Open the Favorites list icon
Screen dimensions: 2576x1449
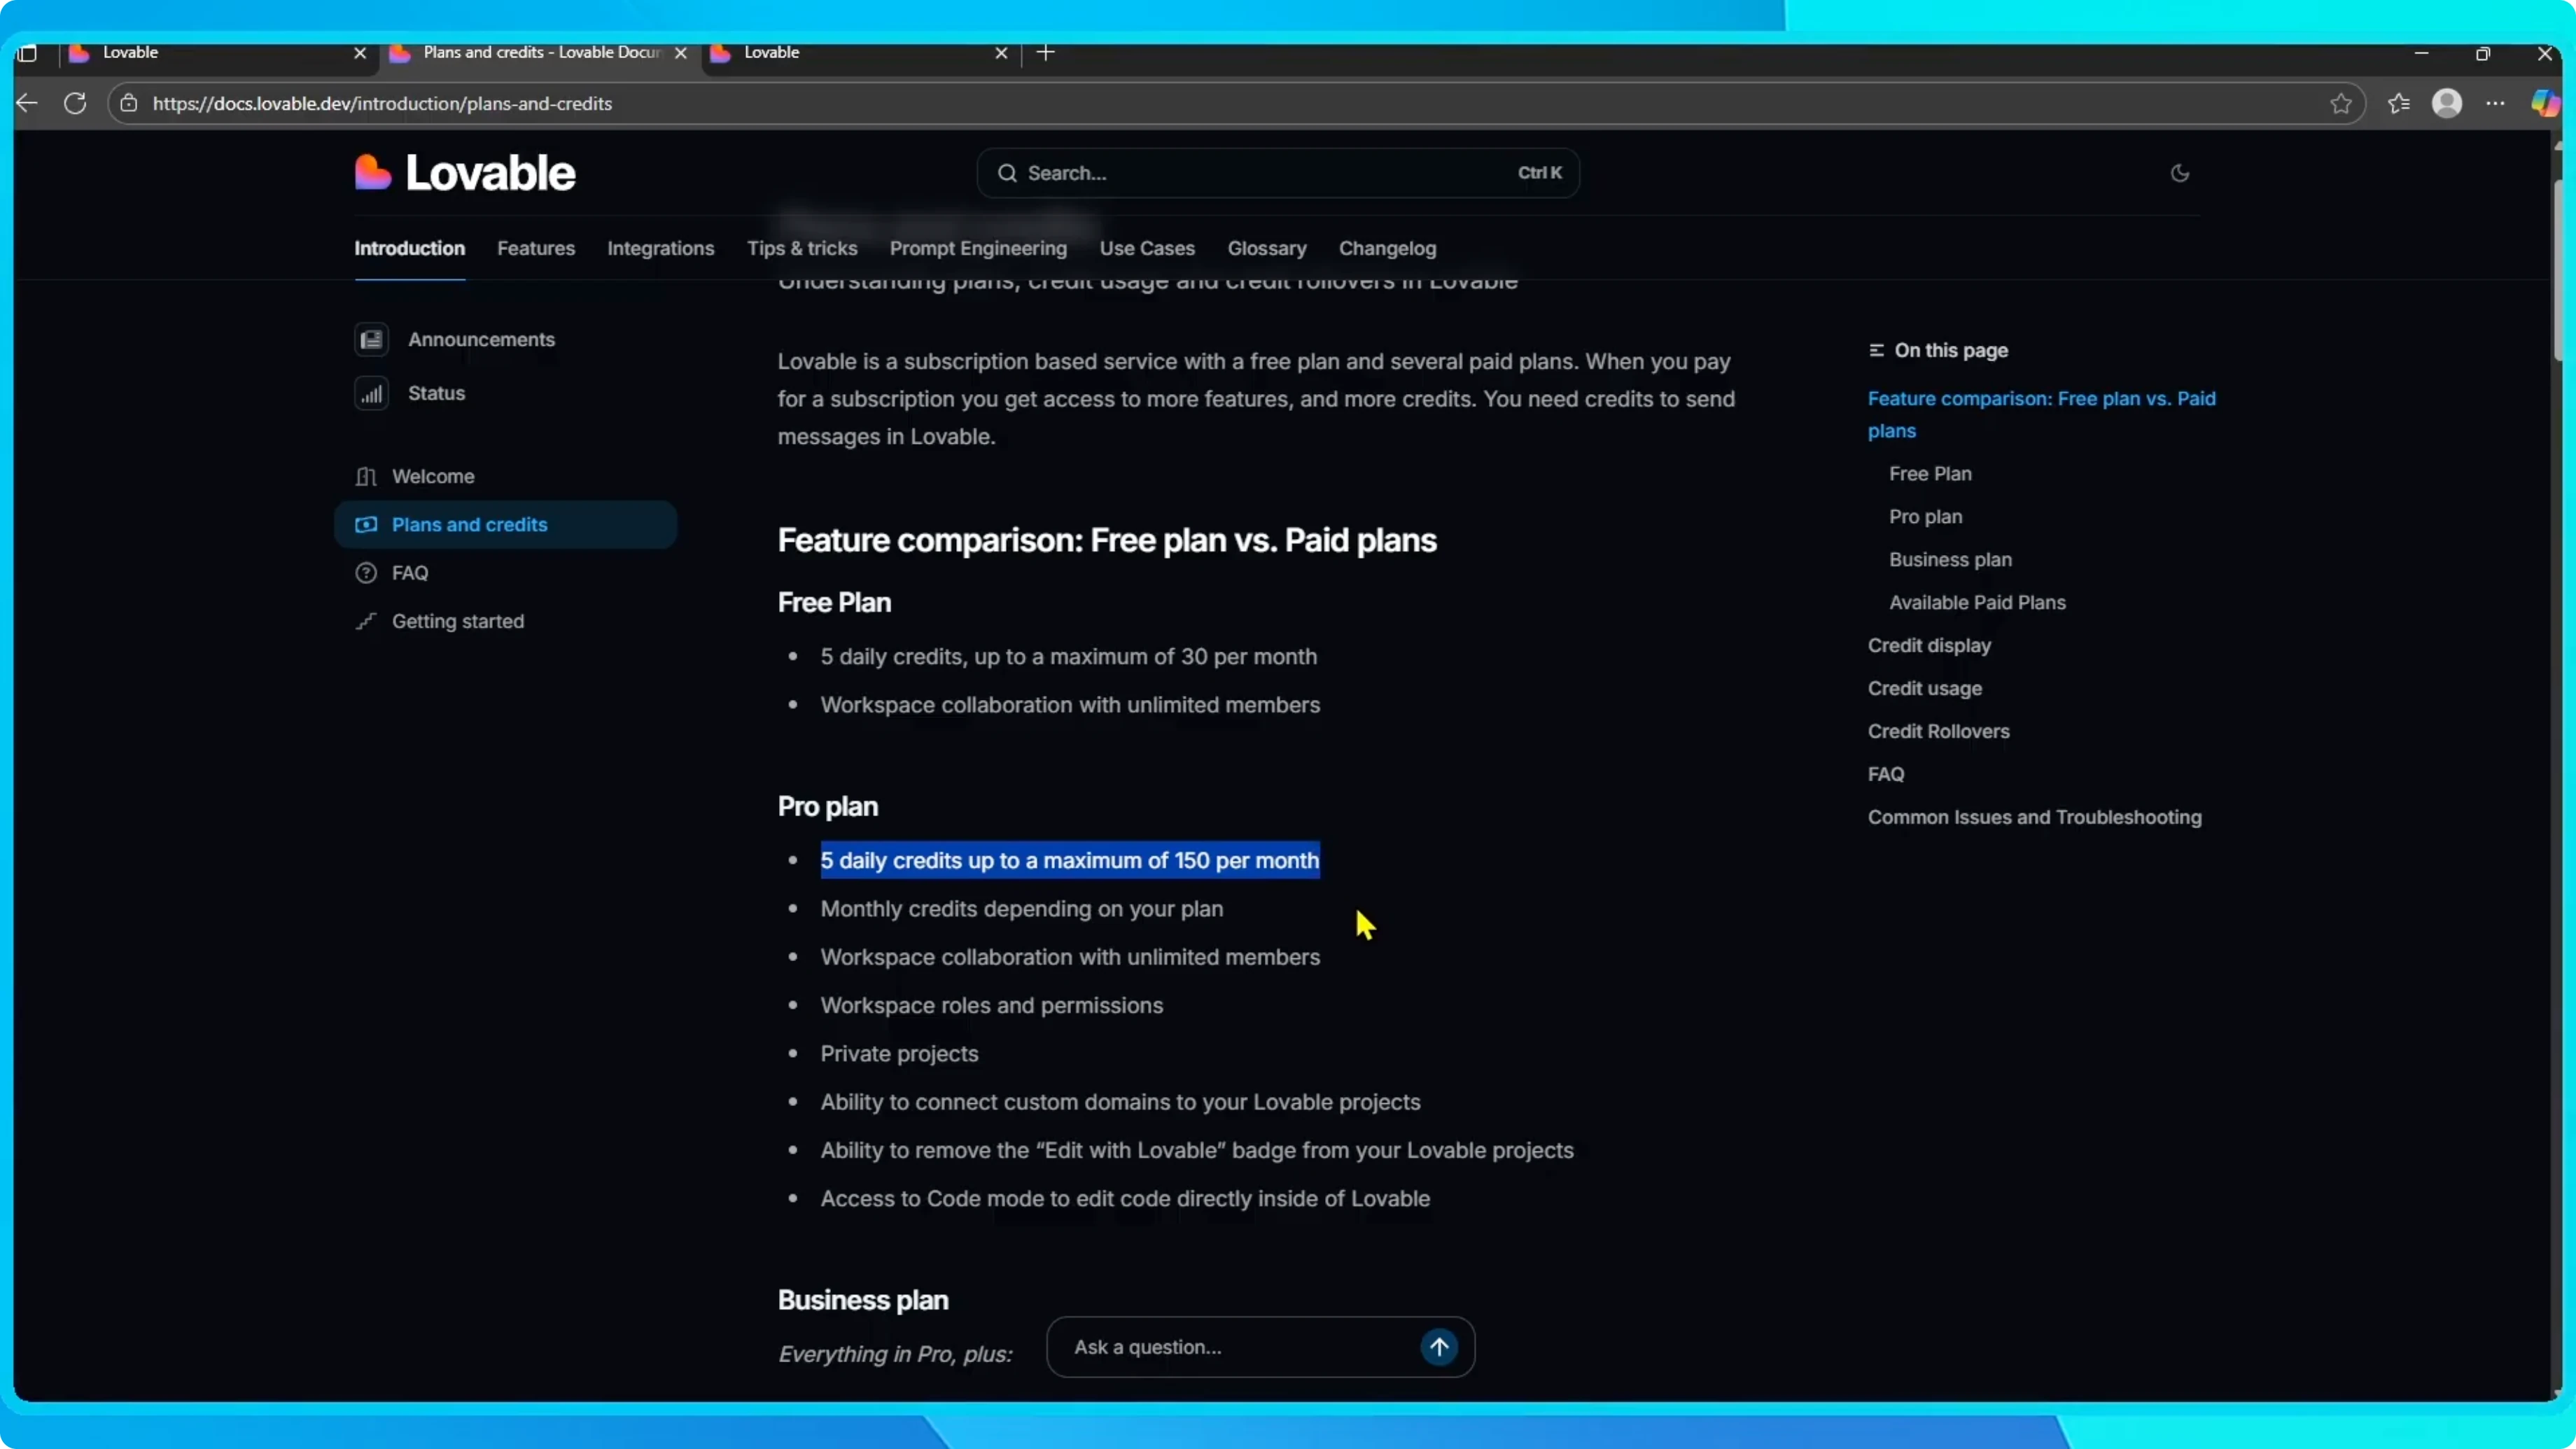click(x=2398, y=103)
